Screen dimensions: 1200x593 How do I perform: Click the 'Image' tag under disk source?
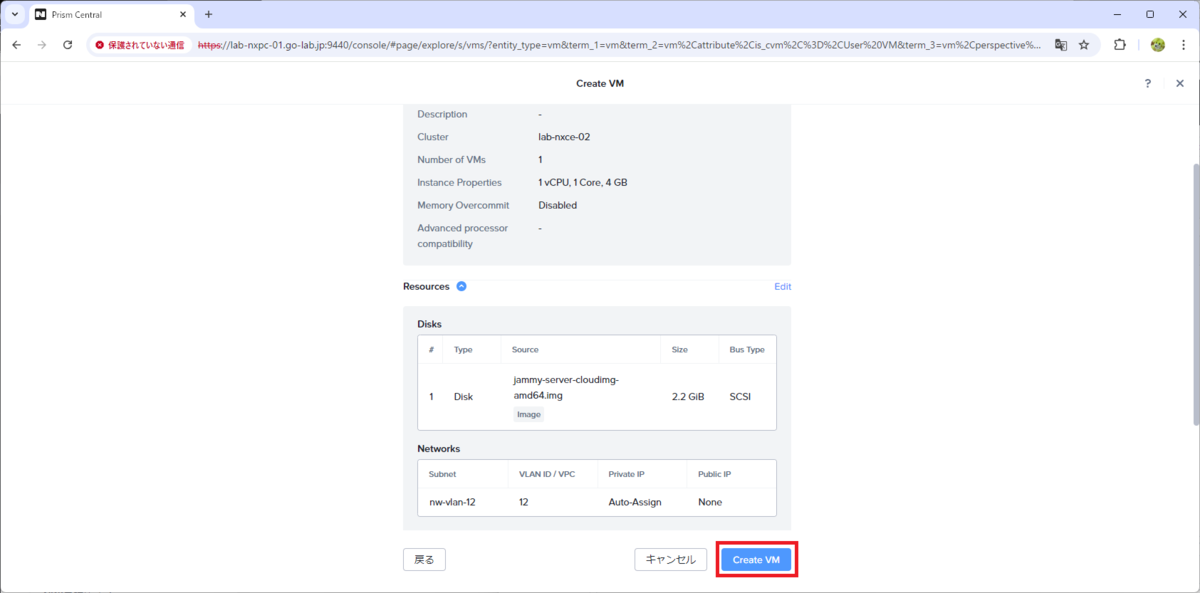529,414
